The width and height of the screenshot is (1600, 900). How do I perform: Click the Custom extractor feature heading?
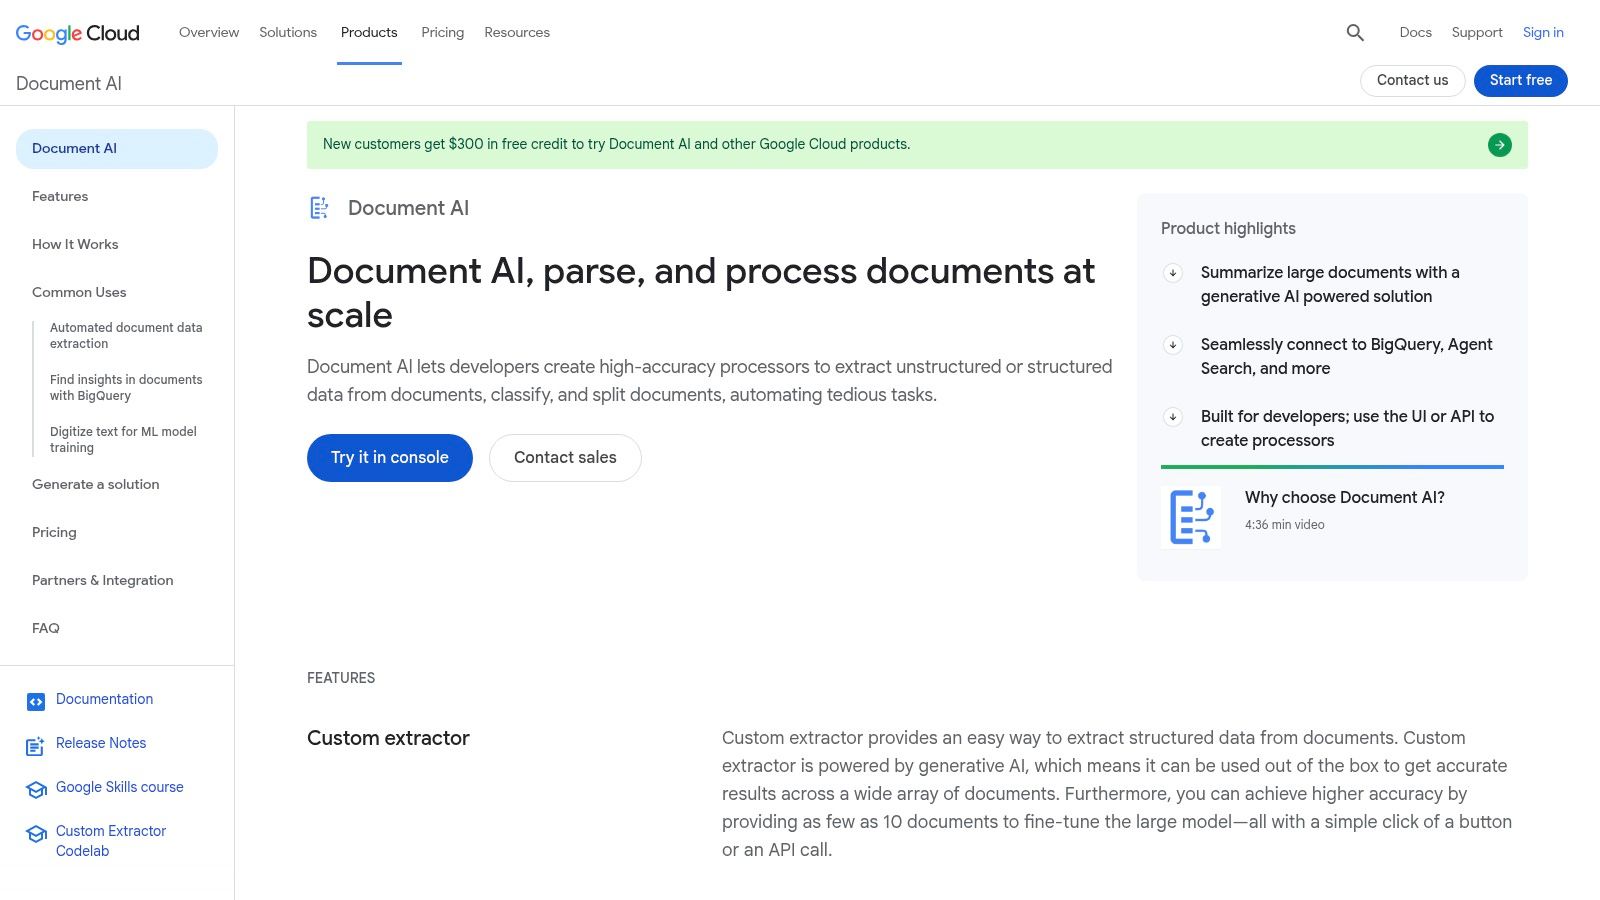tap(388, 738)
